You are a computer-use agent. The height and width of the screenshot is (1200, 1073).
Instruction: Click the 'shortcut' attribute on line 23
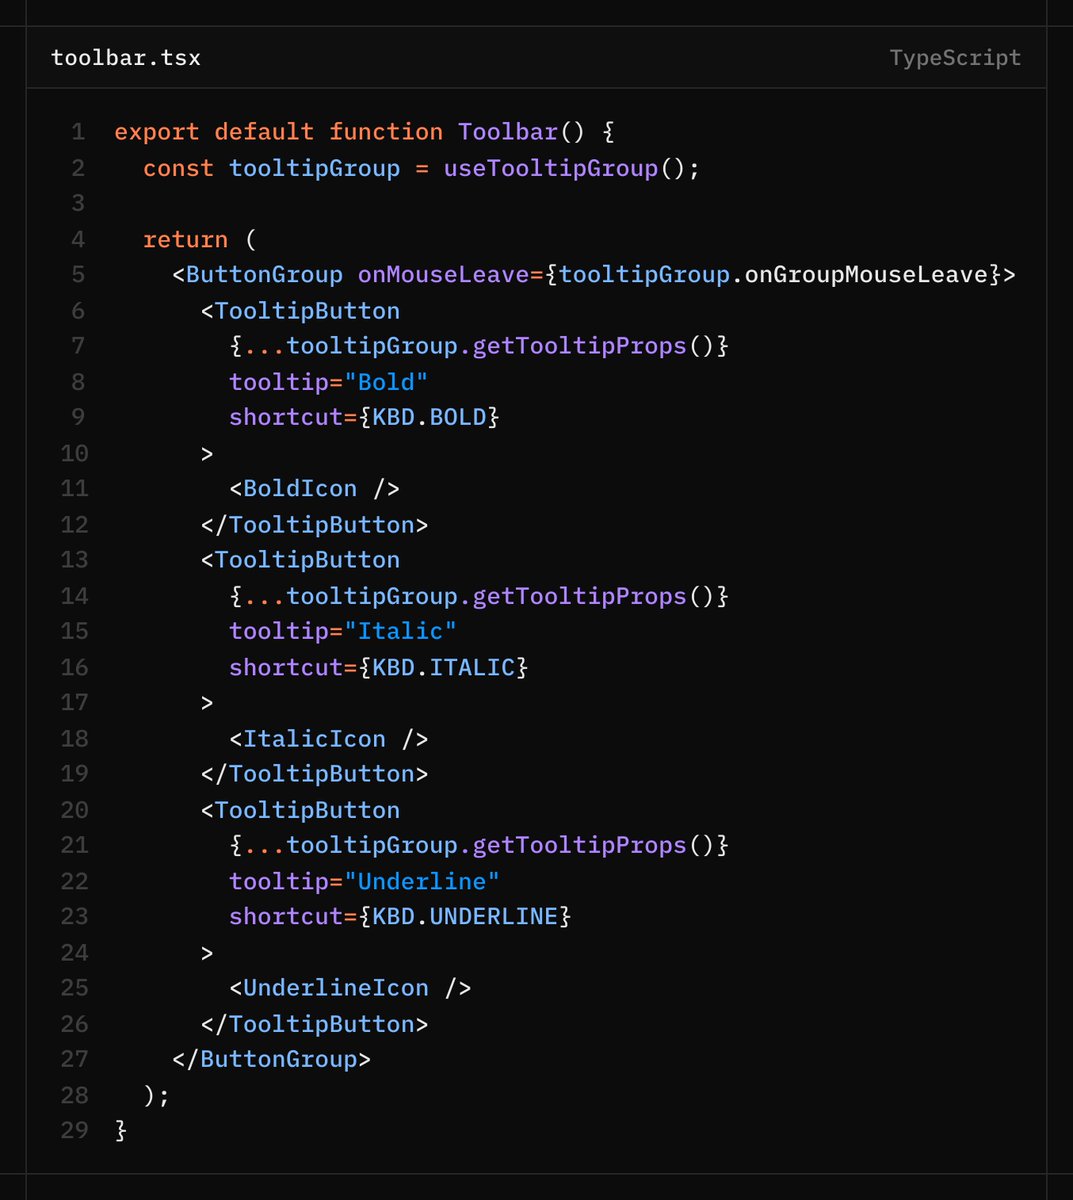point(286,916)
